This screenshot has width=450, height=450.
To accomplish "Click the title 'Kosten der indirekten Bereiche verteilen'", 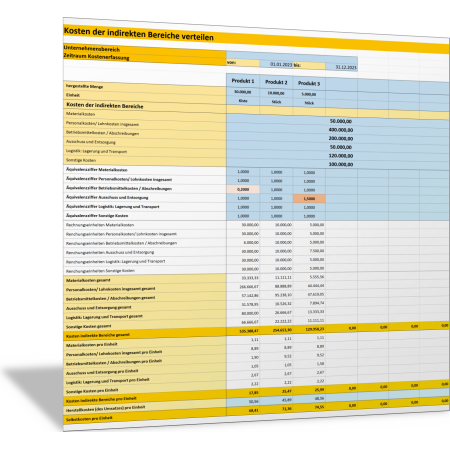I will click(138, 34).
